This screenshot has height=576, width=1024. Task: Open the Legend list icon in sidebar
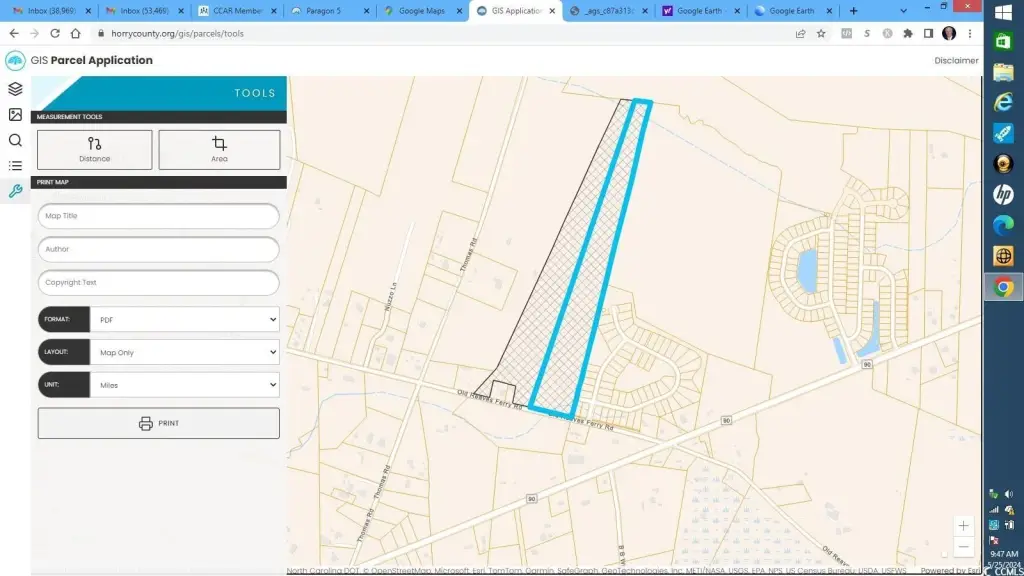click(x=15, y=166)
